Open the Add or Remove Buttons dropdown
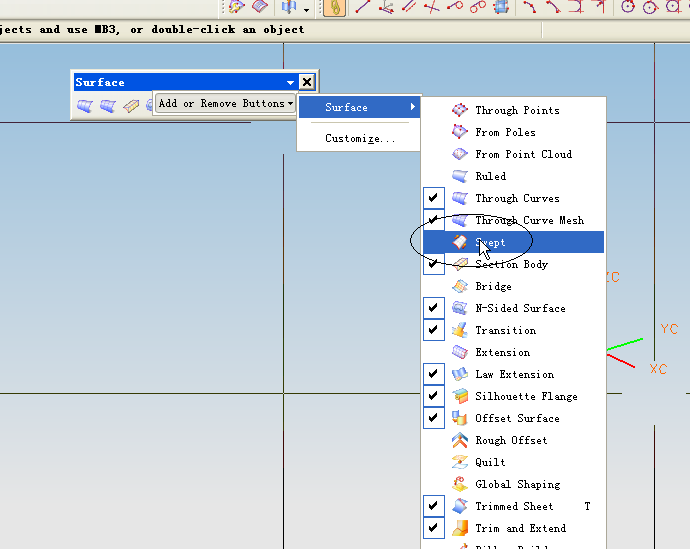The height and width of the screenshot is (549, 690). [225, 103]
